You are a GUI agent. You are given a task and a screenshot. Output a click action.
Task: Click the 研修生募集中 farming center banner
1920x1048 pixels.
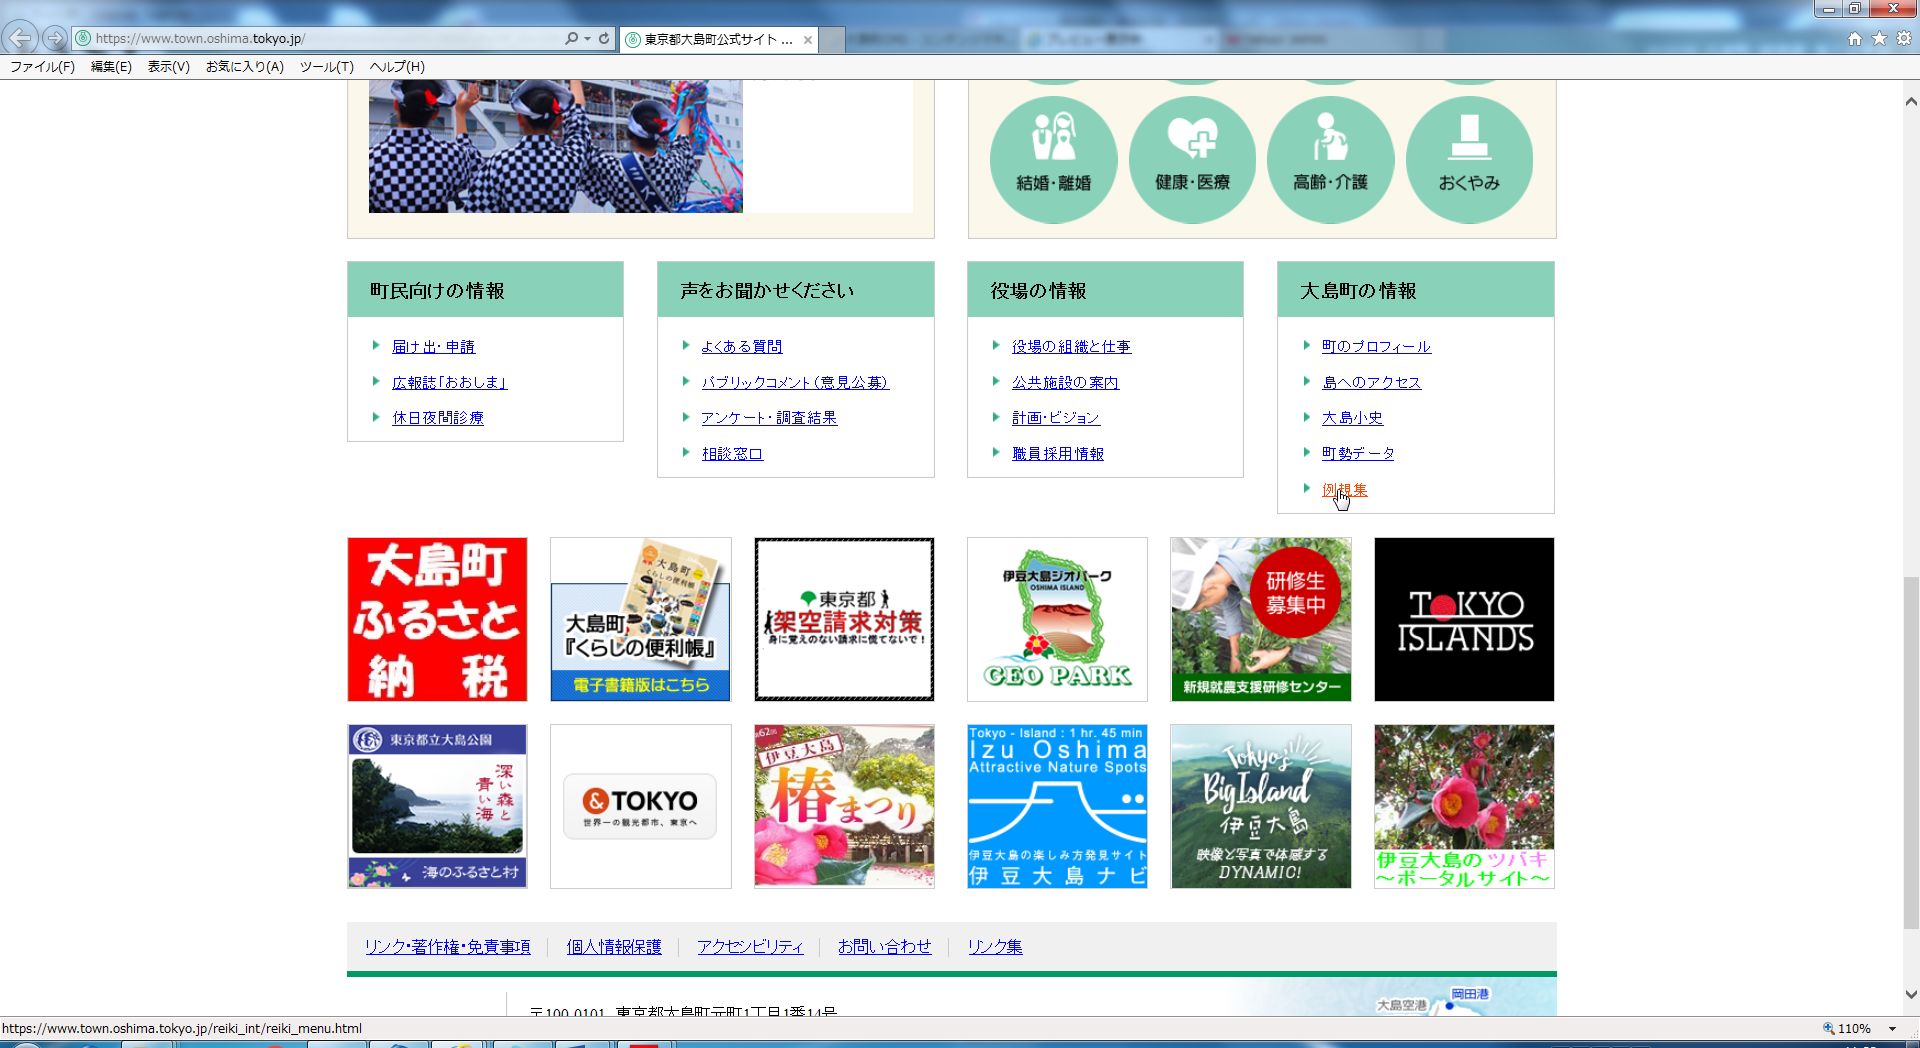click(x=1261, y=619)
